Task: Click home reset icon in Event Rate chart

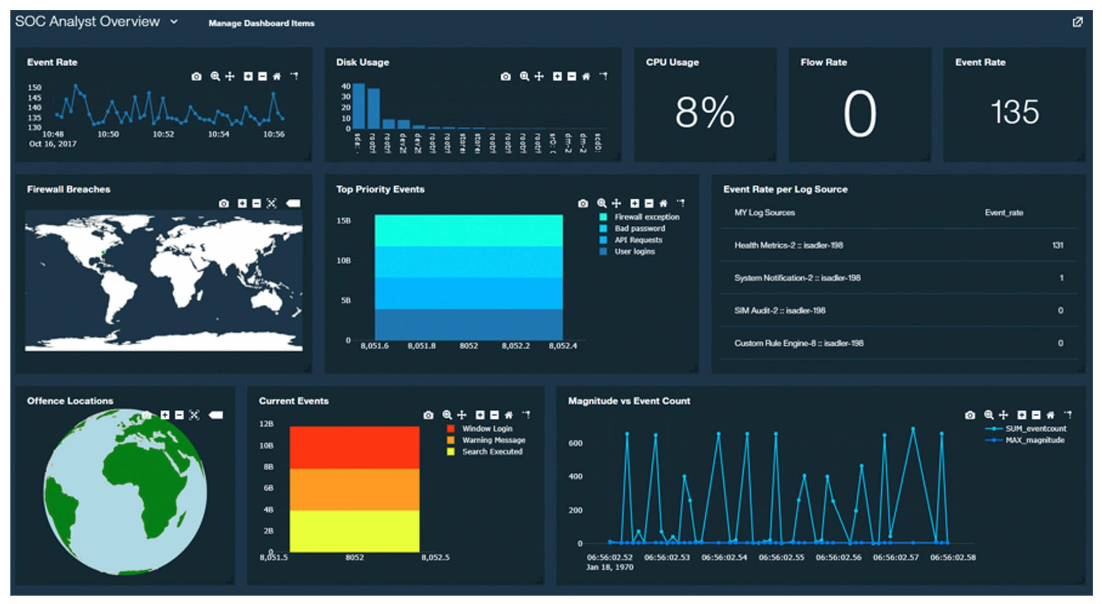Action: point(277,76)
